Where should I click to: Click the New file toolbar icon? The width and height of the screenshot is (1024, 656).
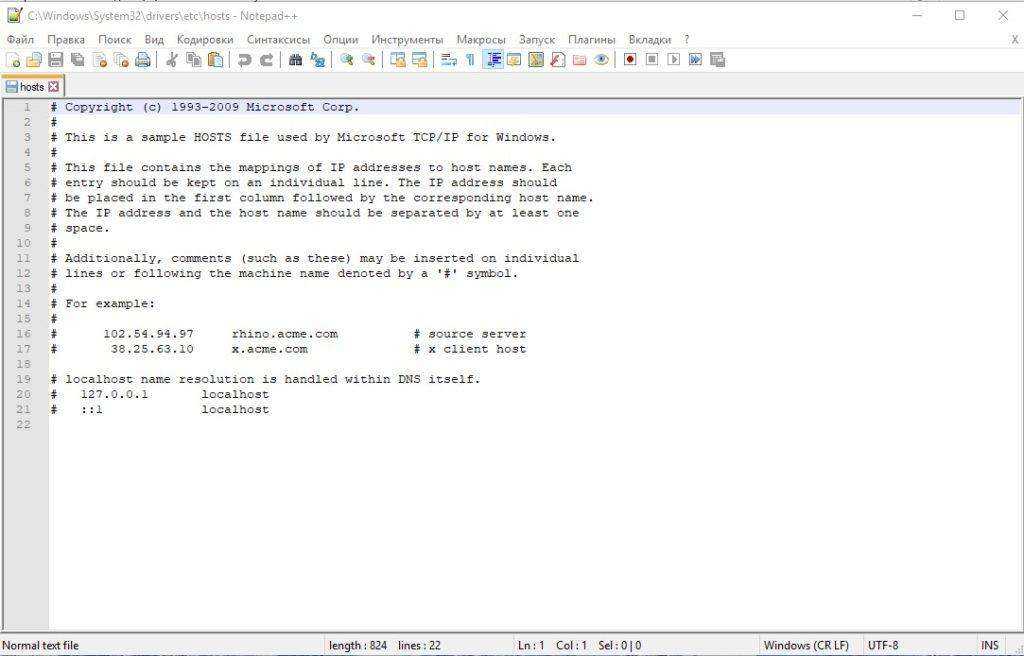pyautogui.click(x=13, y=60)
